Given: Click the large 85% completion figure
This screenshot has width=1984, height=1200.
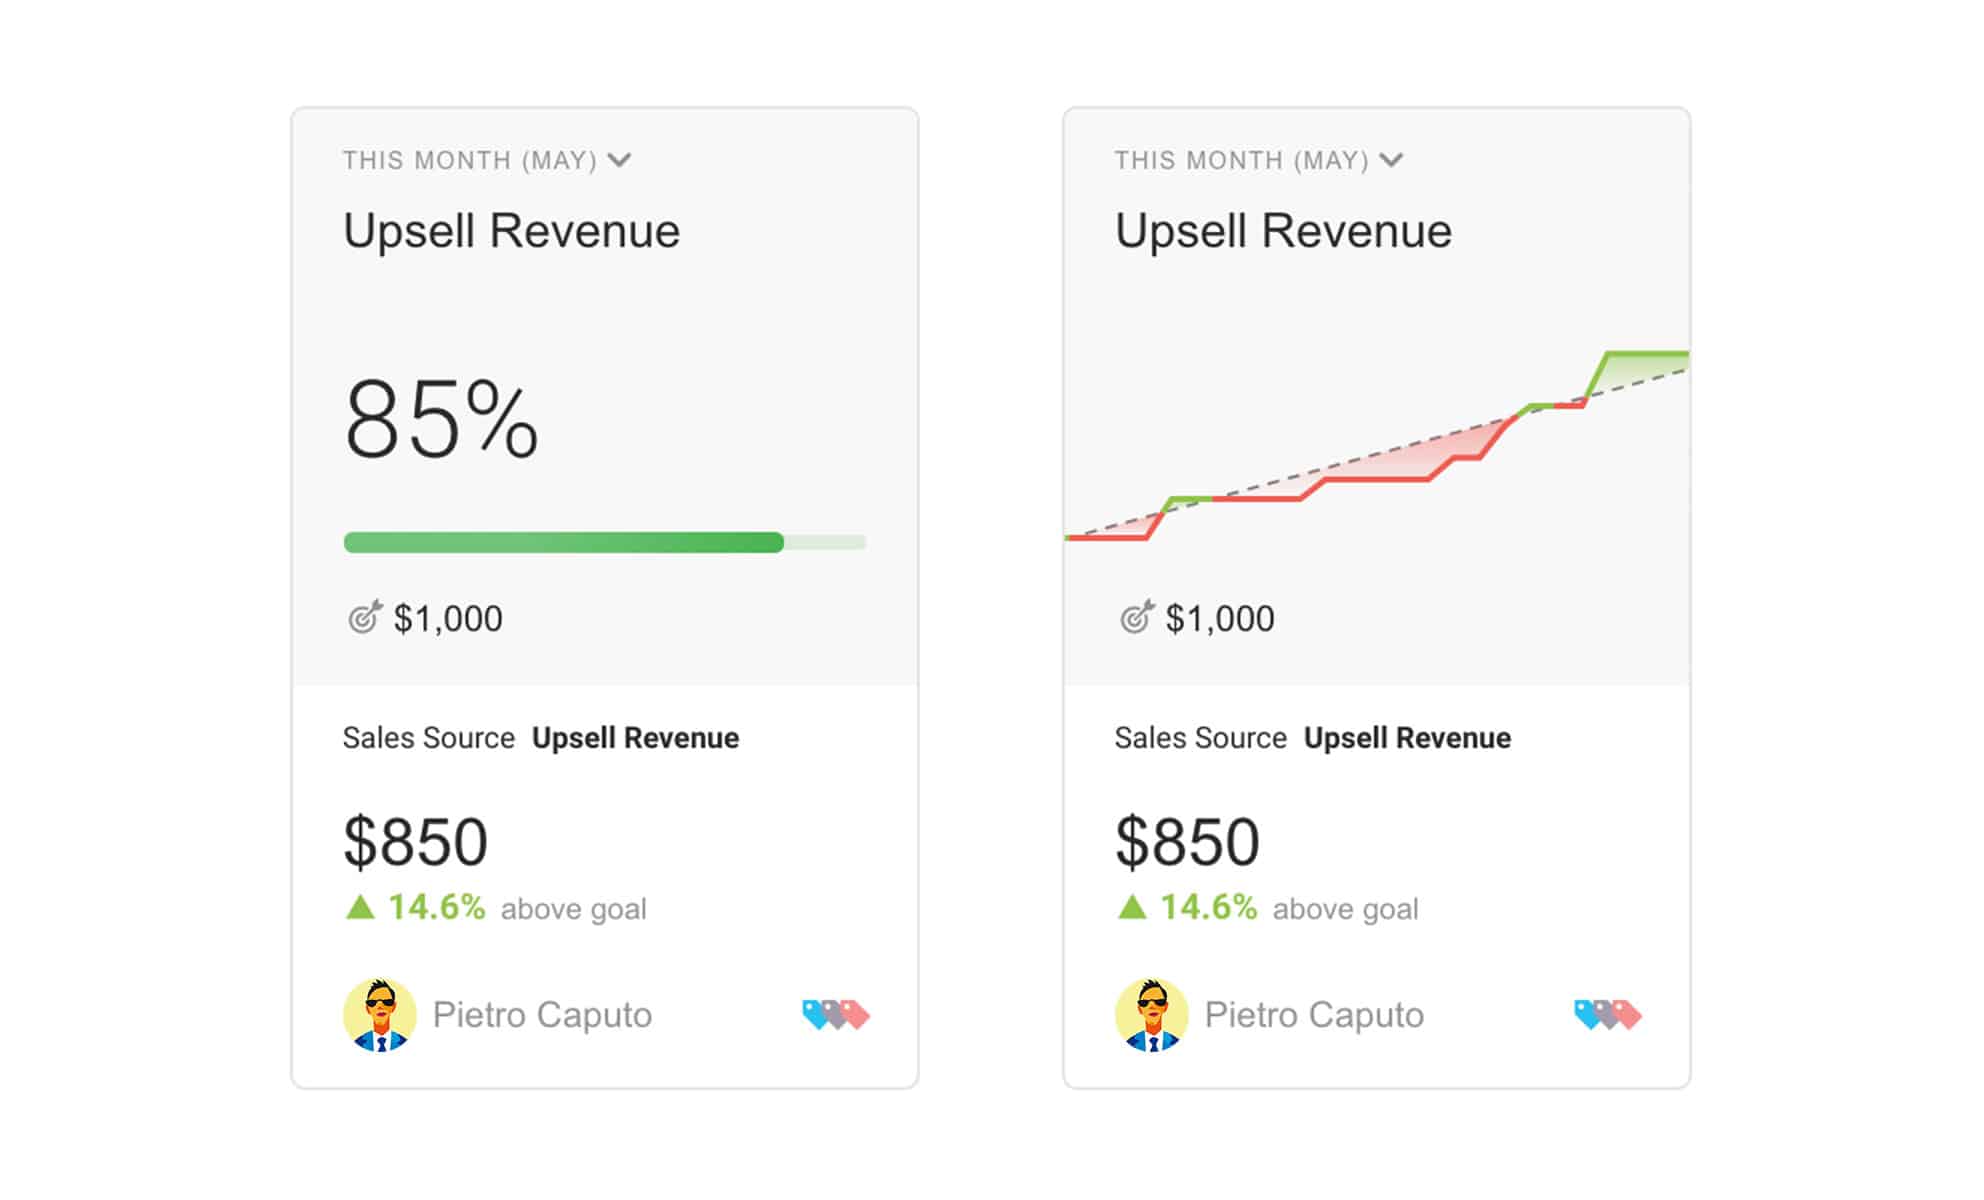Looking at the screenshot, I should pyautogui.click(x=441, y=420).
